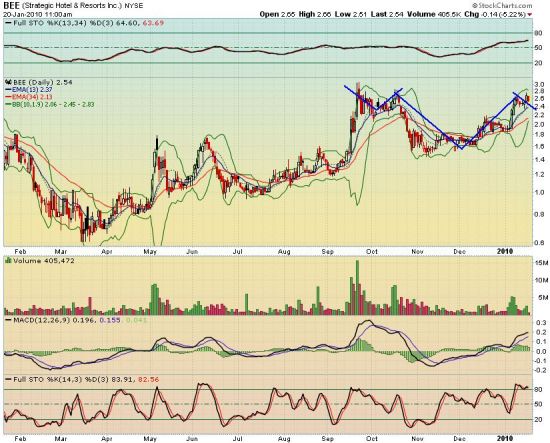Image resolution: width=550 pixels, height=443 pixels.
Task: Click the Nov label on the bottom time axis
Action: (x=417, y=438)
